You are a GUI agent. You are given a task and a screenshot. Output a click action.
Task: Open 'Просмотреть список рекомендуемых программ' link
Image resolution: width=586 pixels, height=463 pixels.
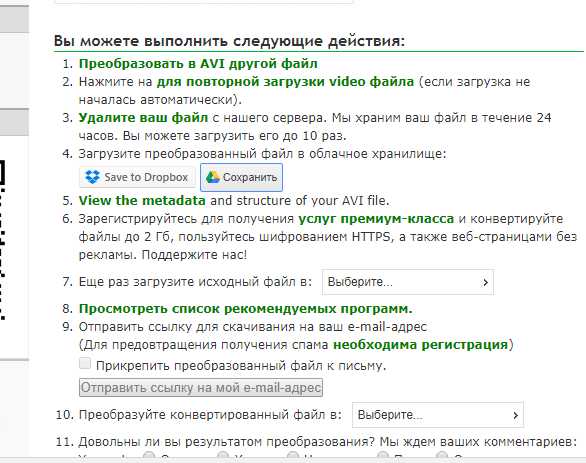[x=246, y=309]
